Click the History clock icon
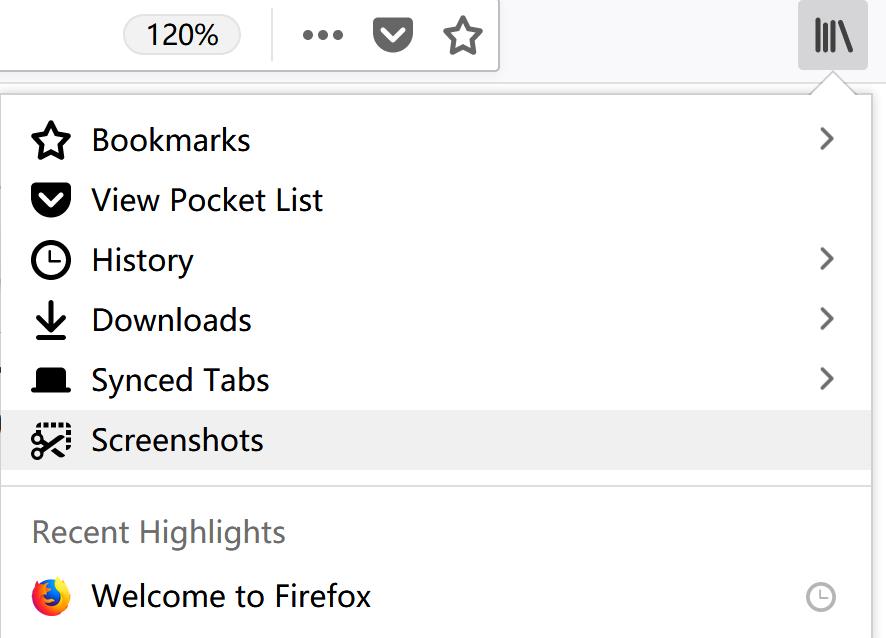The width and height of the screenshot is (886, 638). (51, 261)
